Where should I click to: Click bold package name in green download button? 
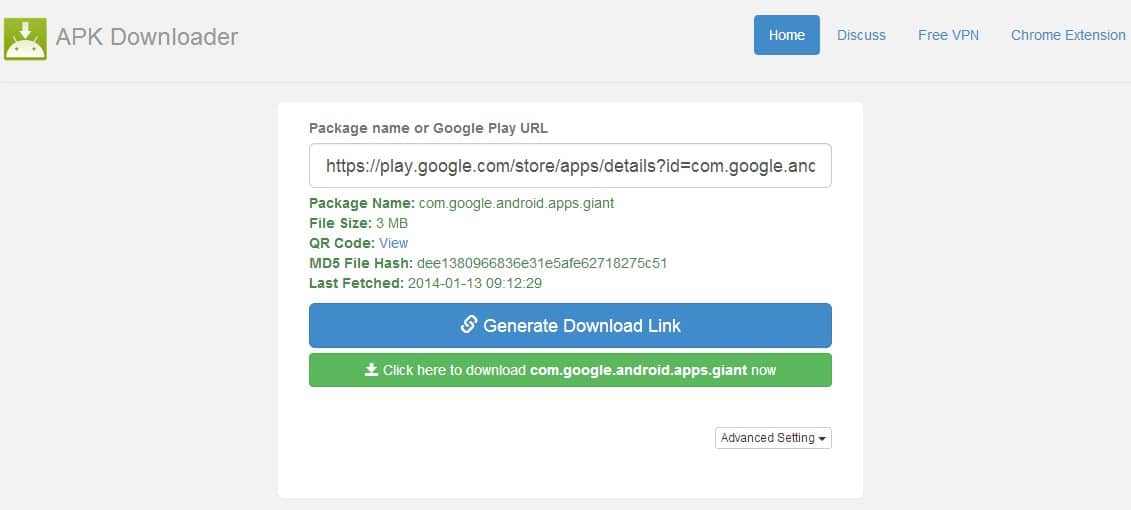(x=638, y=370)
